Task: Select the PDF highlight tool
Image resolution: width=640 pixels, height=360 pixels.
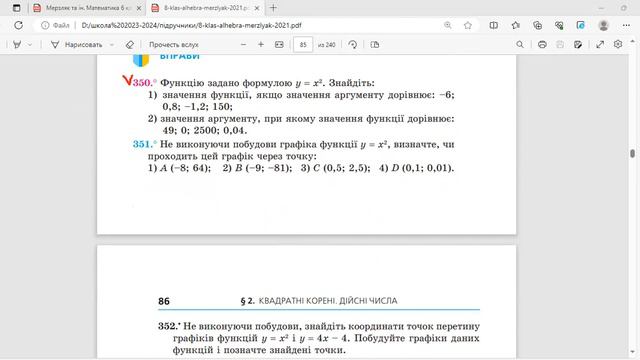Action: (x=17, y=44)
